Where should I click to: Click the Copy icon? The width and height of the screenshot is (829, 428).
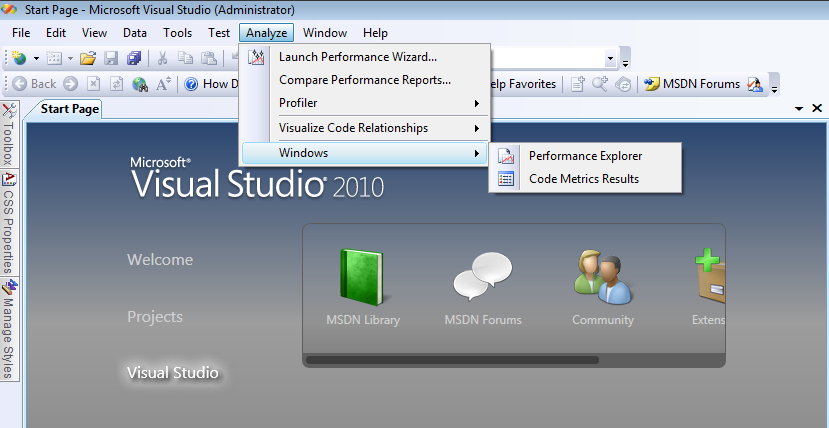(185, 58)
